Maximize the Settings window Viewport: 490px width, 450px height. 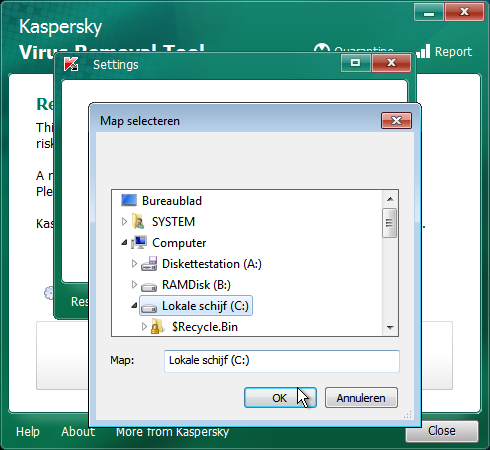356,63
